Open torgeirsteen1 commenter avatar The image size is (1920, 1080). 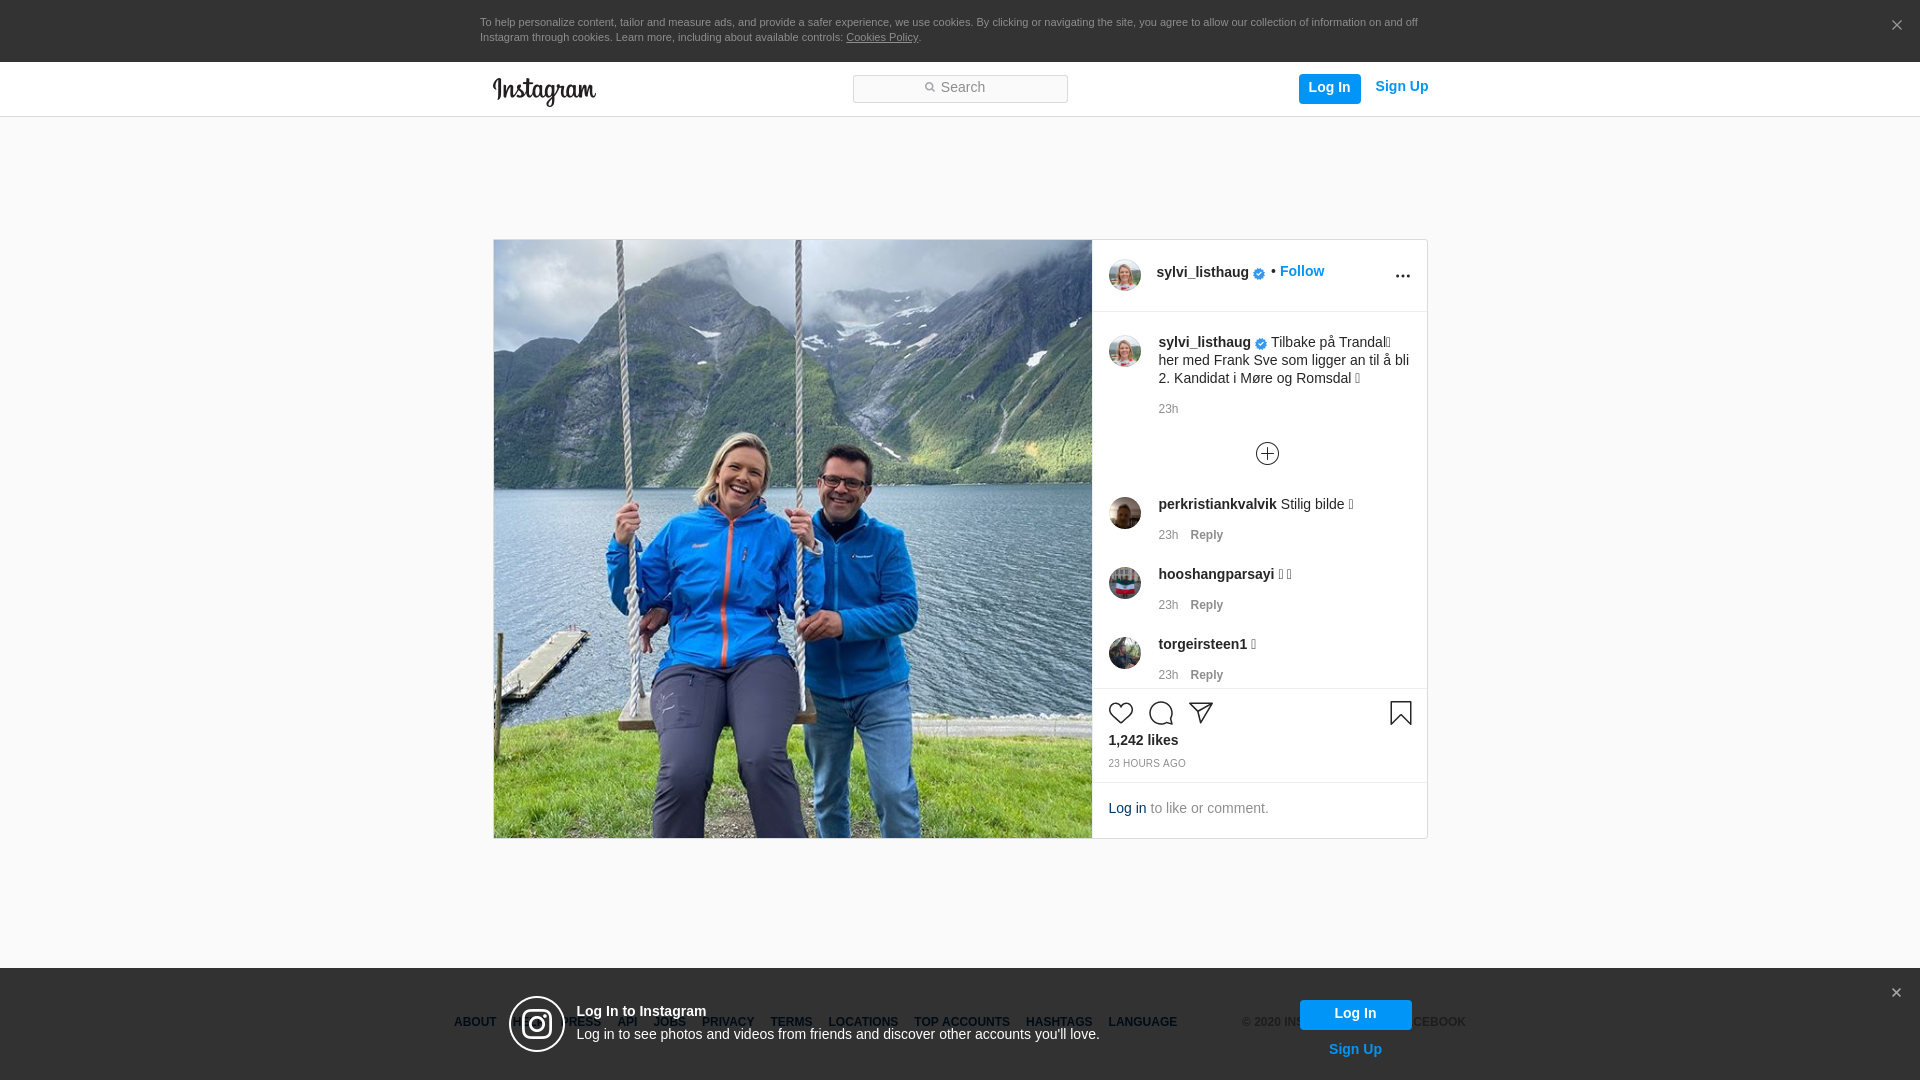click(1124, 653)
